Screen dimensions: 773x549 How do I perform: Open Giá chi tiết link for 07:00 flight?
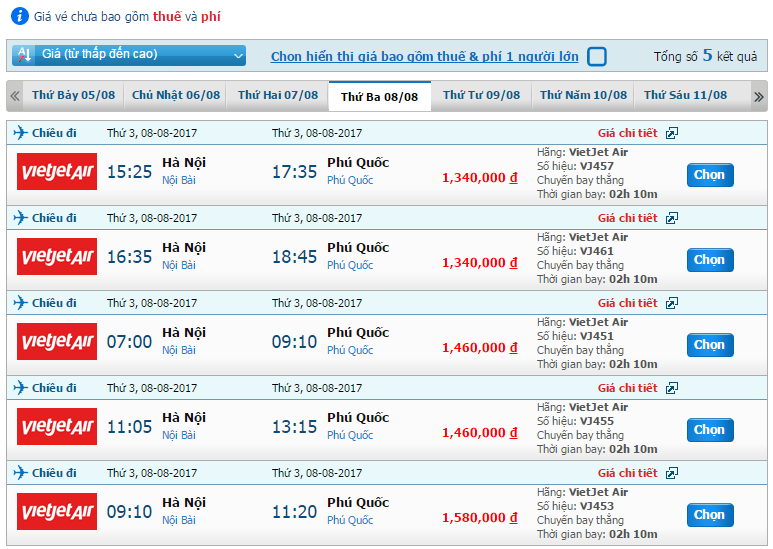pyautogui.click(x=628, y=303)
